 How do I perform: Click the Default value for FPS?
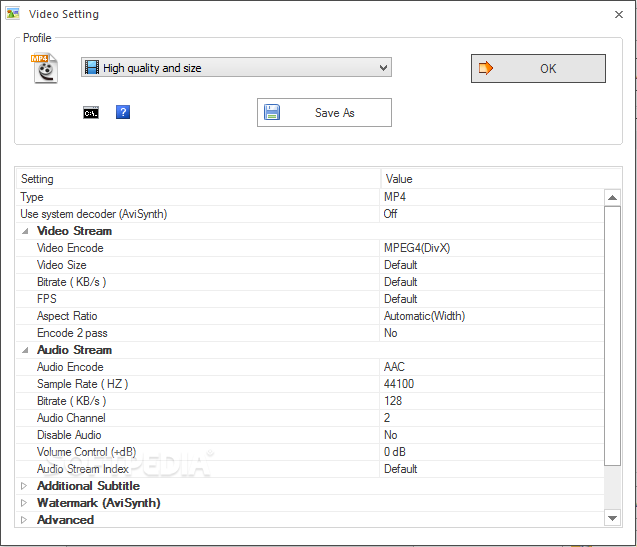(401, 299)
